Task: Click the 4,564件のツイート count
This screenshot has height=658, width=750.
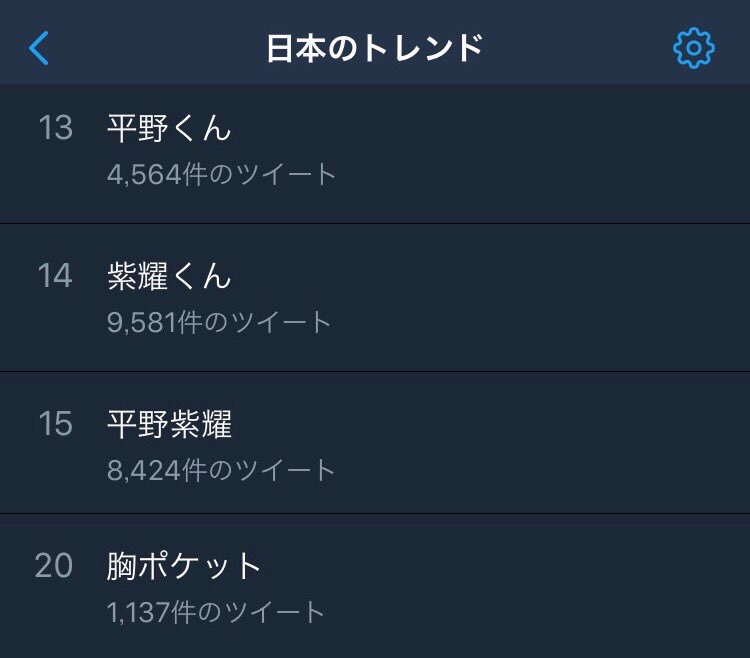Action: coord(222,175)
